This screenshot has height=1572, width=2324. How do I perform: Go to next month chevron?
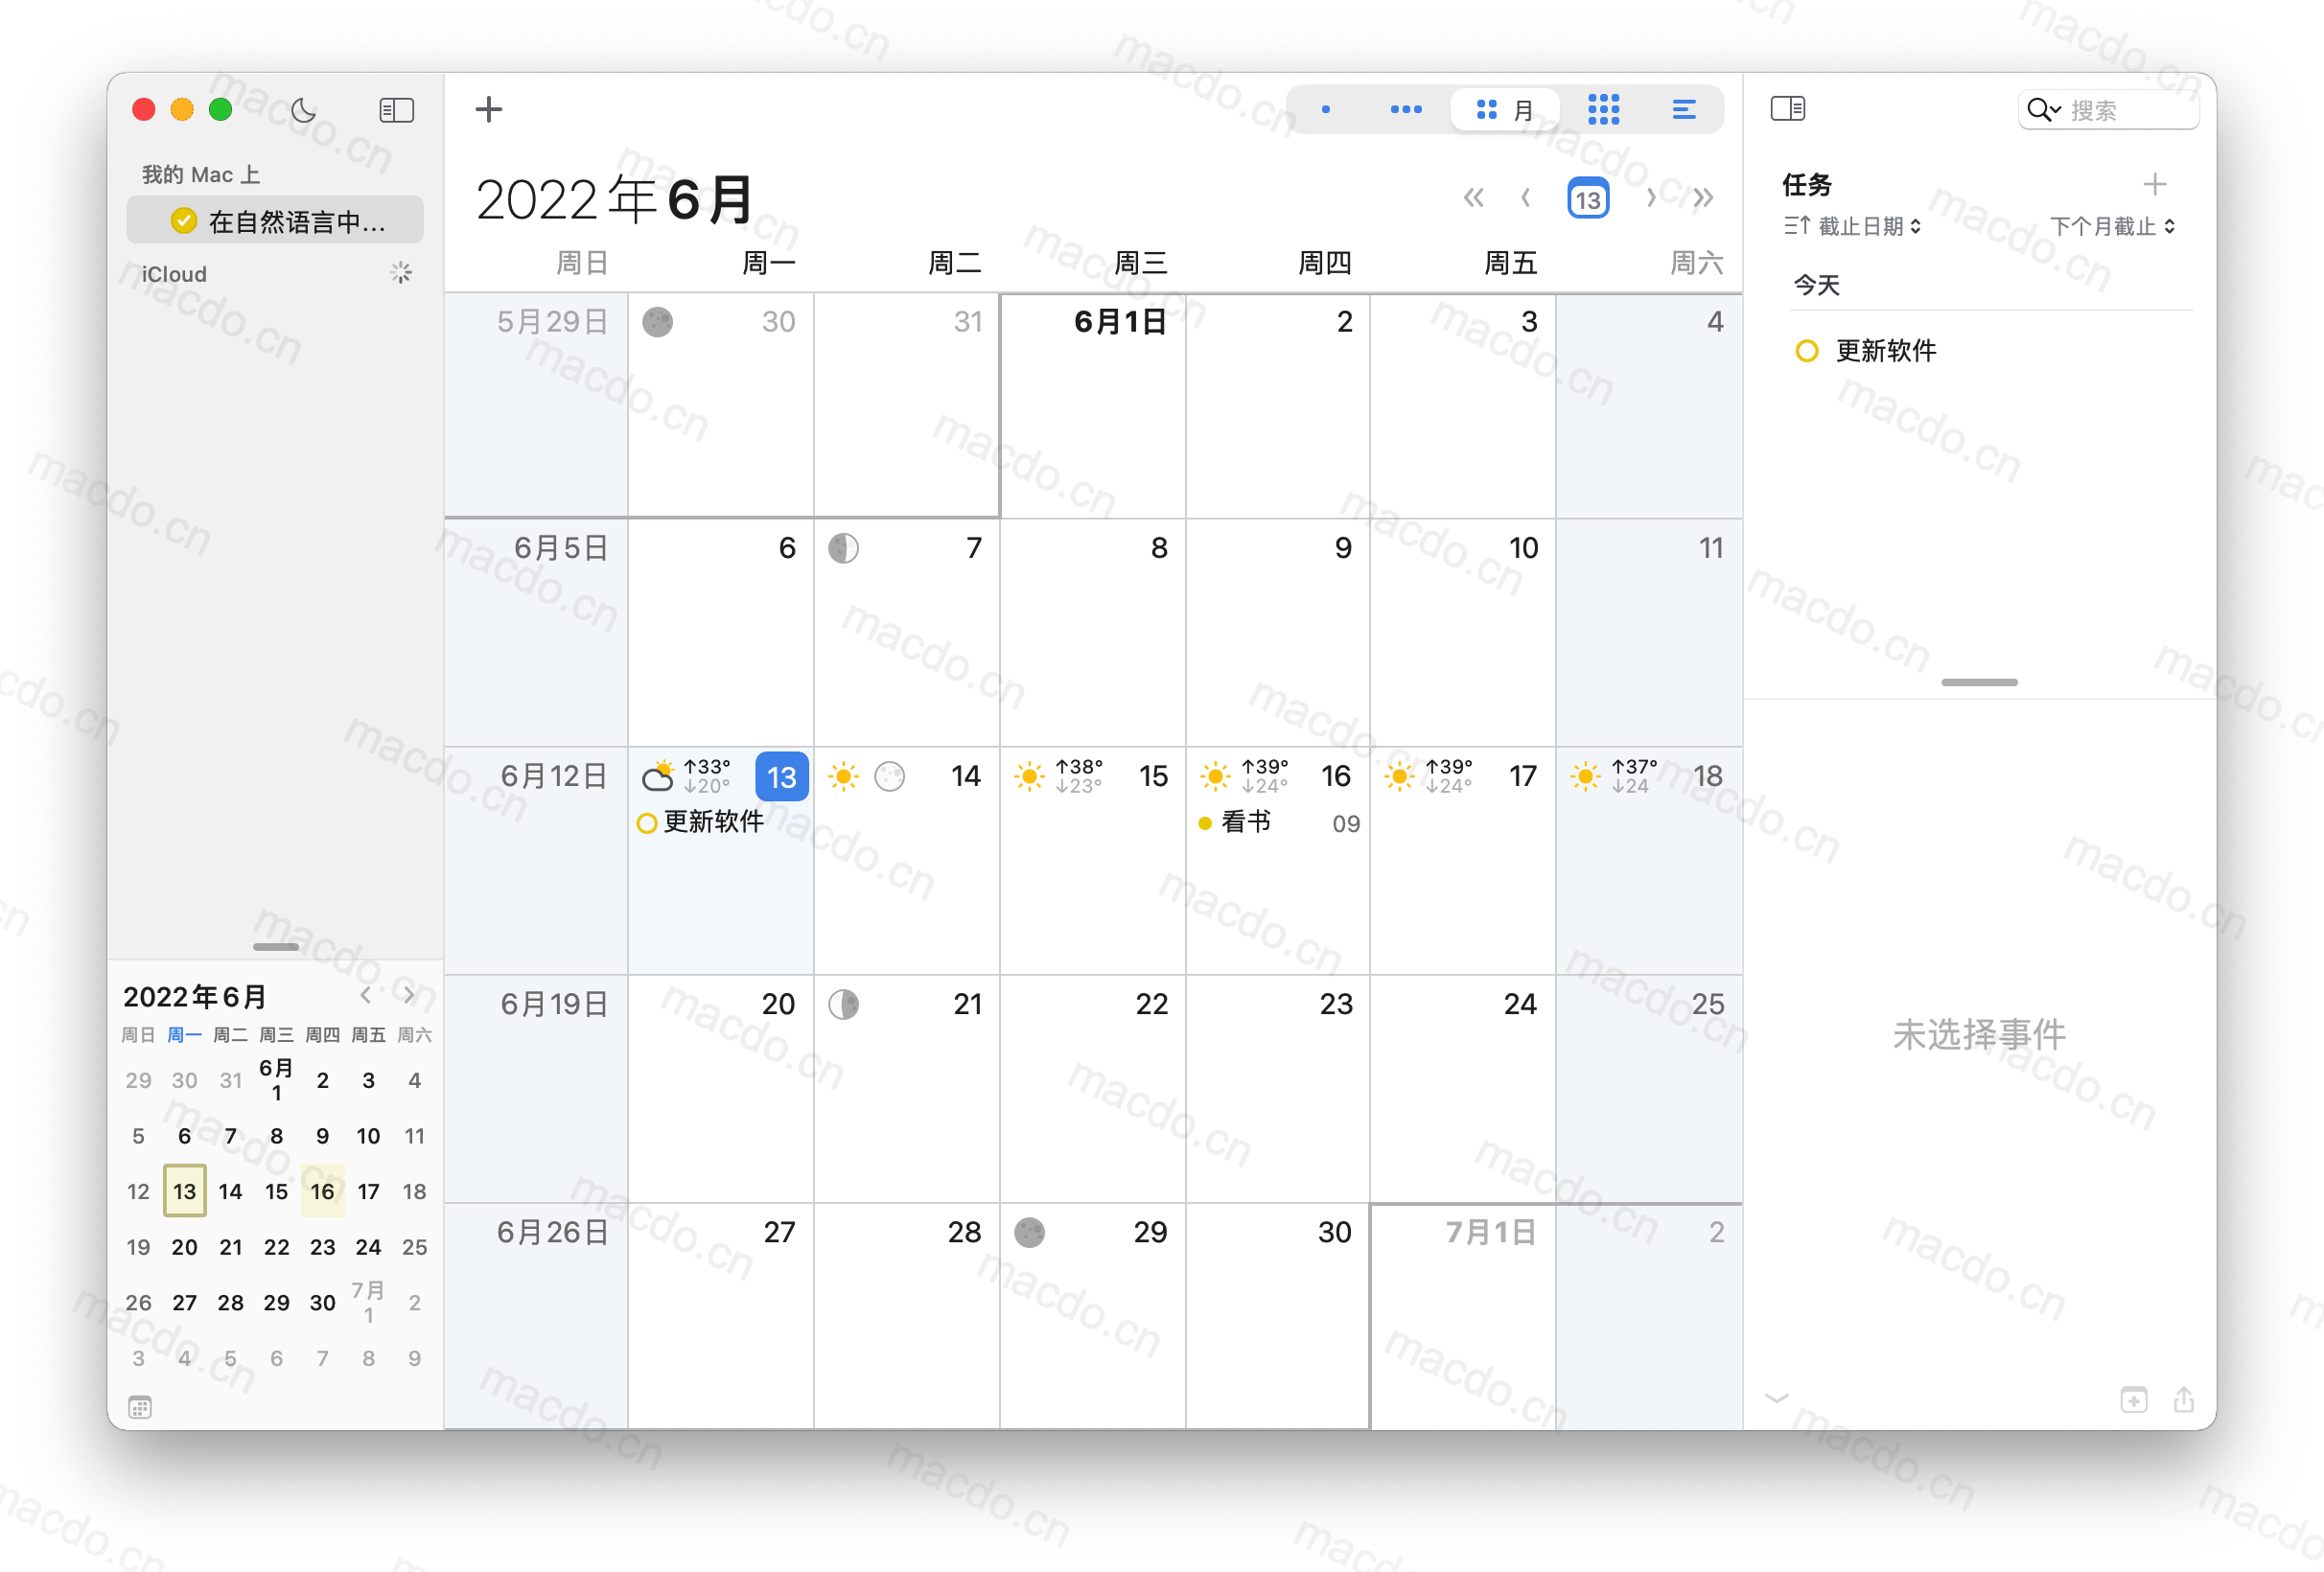pyautogui.click(x=1650, y=198)
